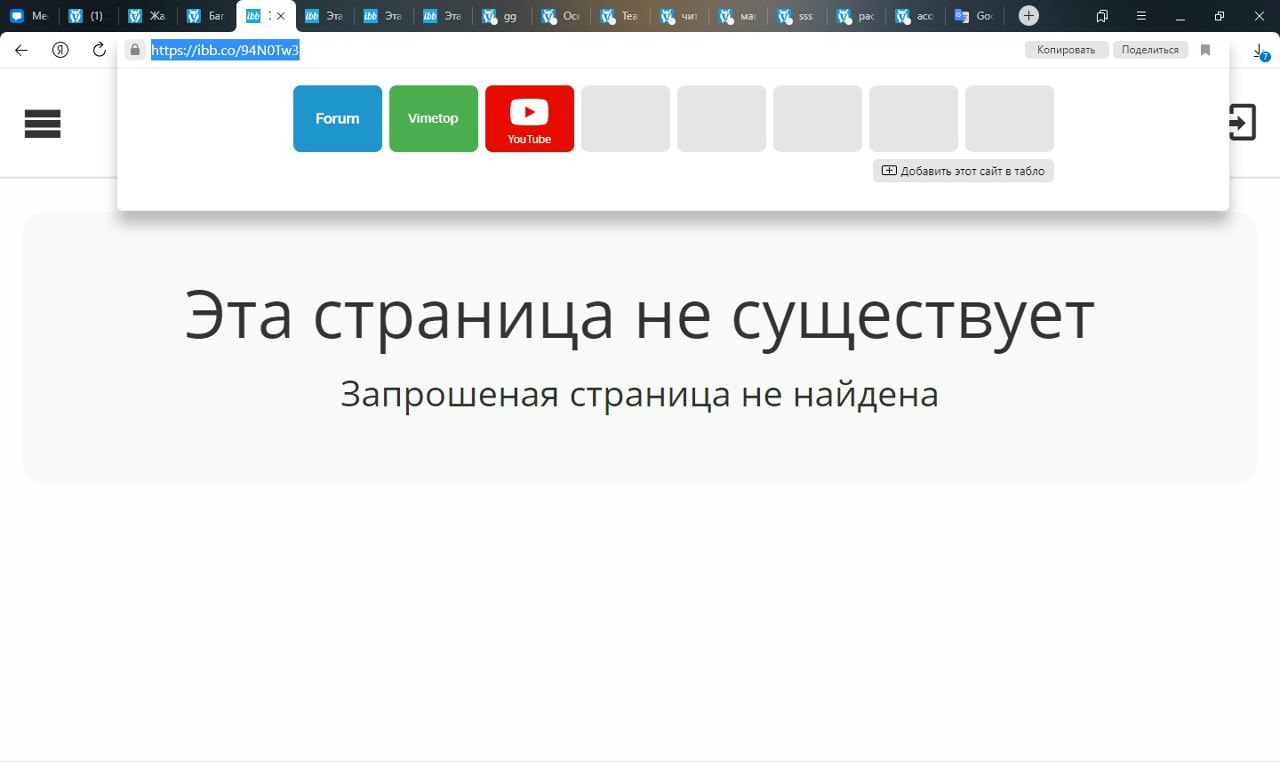Open the browser menu via hamburger icon
The image size is (1280, 762).
click(x=1141, y=15)
